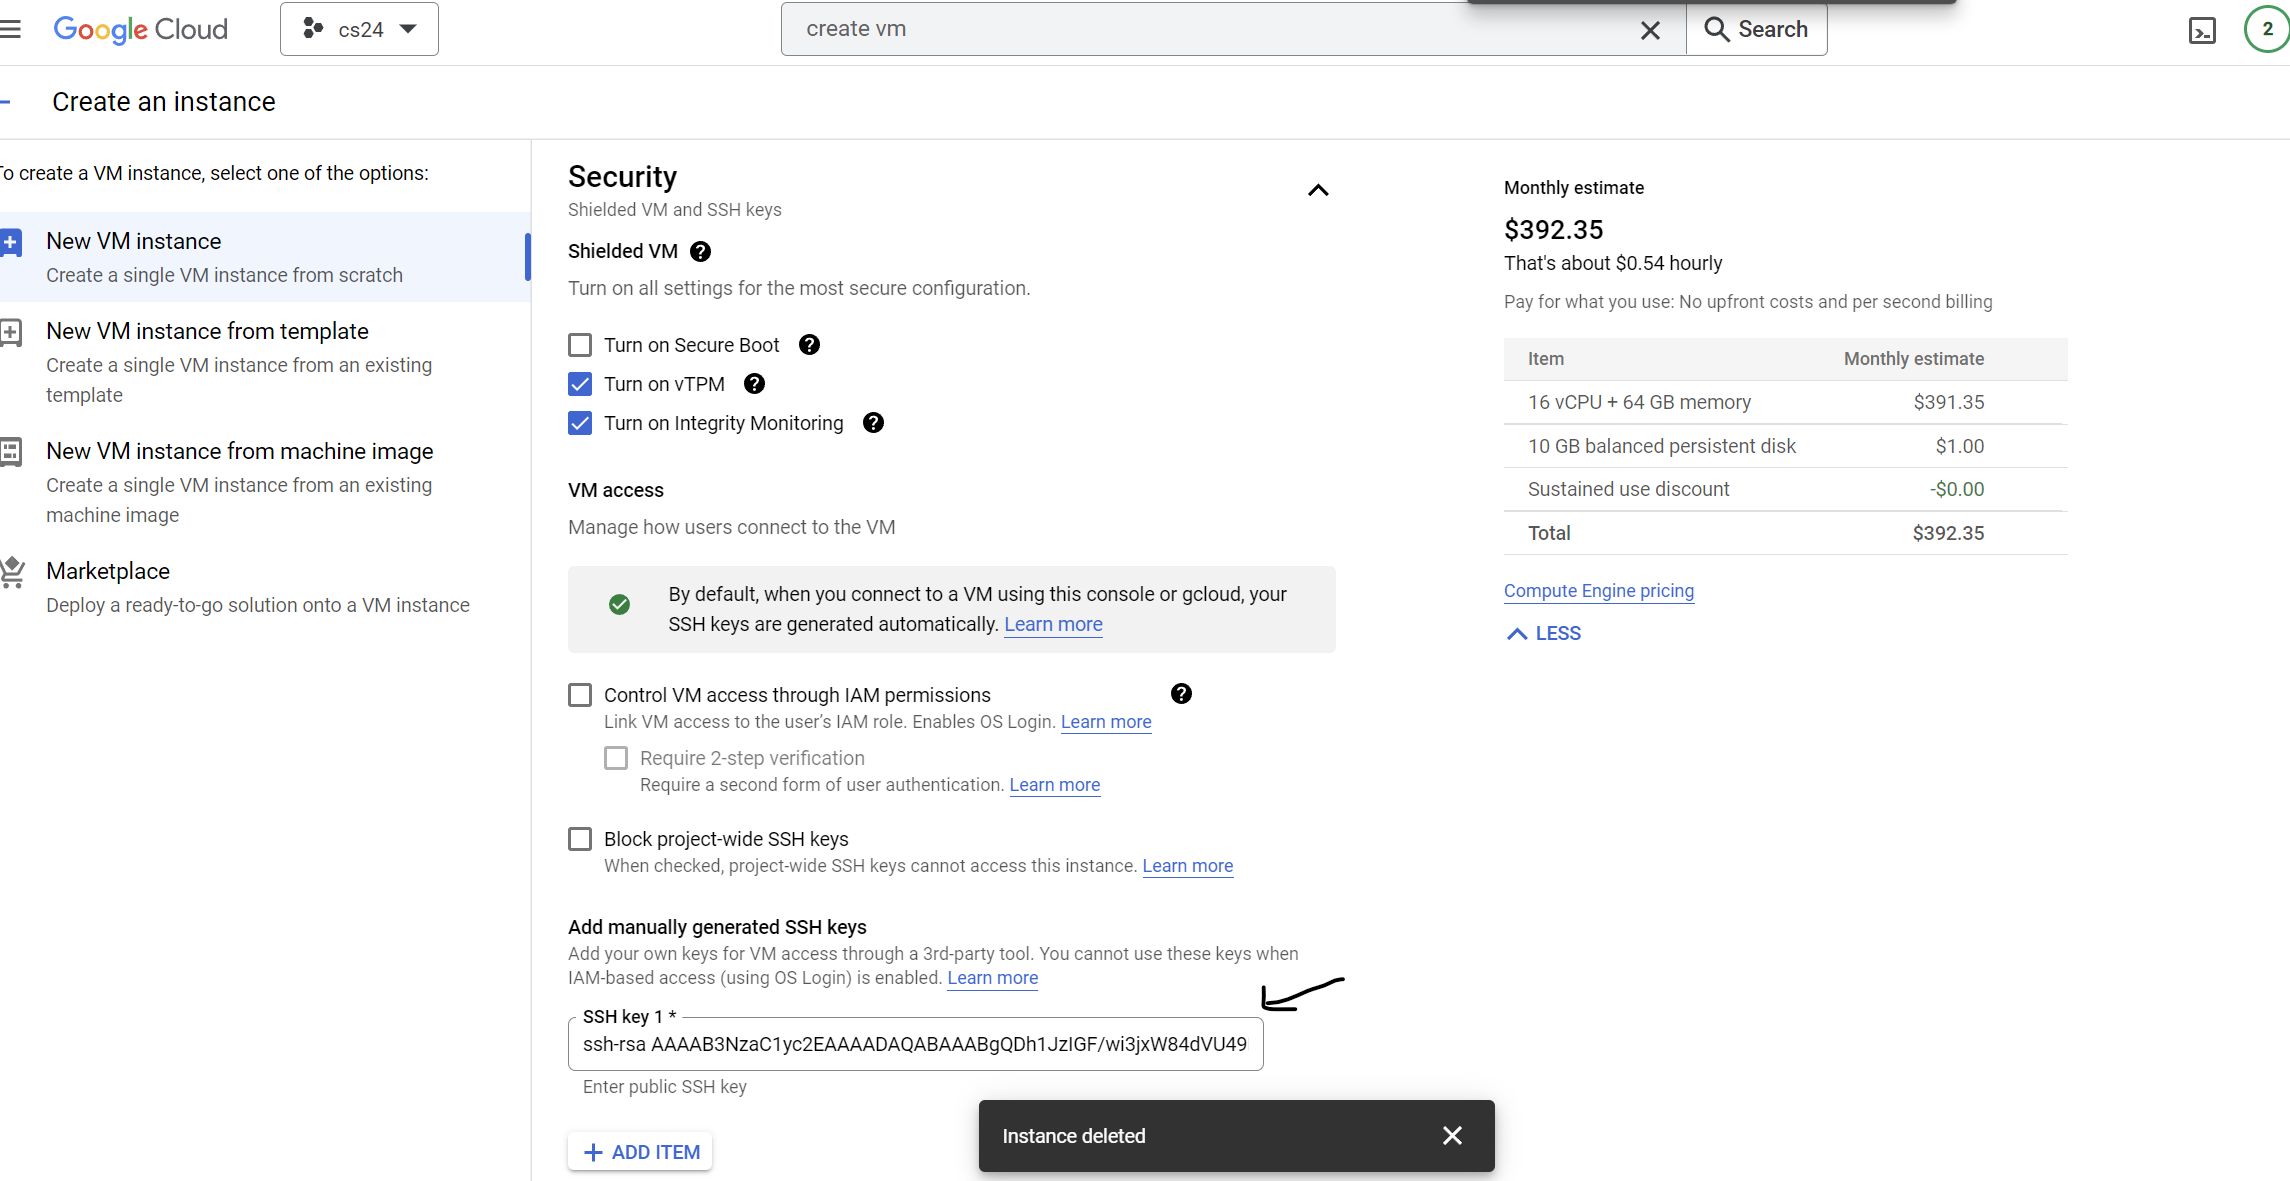2290x1181 pixels.
Task: Click Learn more about 2-step verification
Action: pyautogui.click(x=1055, y=785)
